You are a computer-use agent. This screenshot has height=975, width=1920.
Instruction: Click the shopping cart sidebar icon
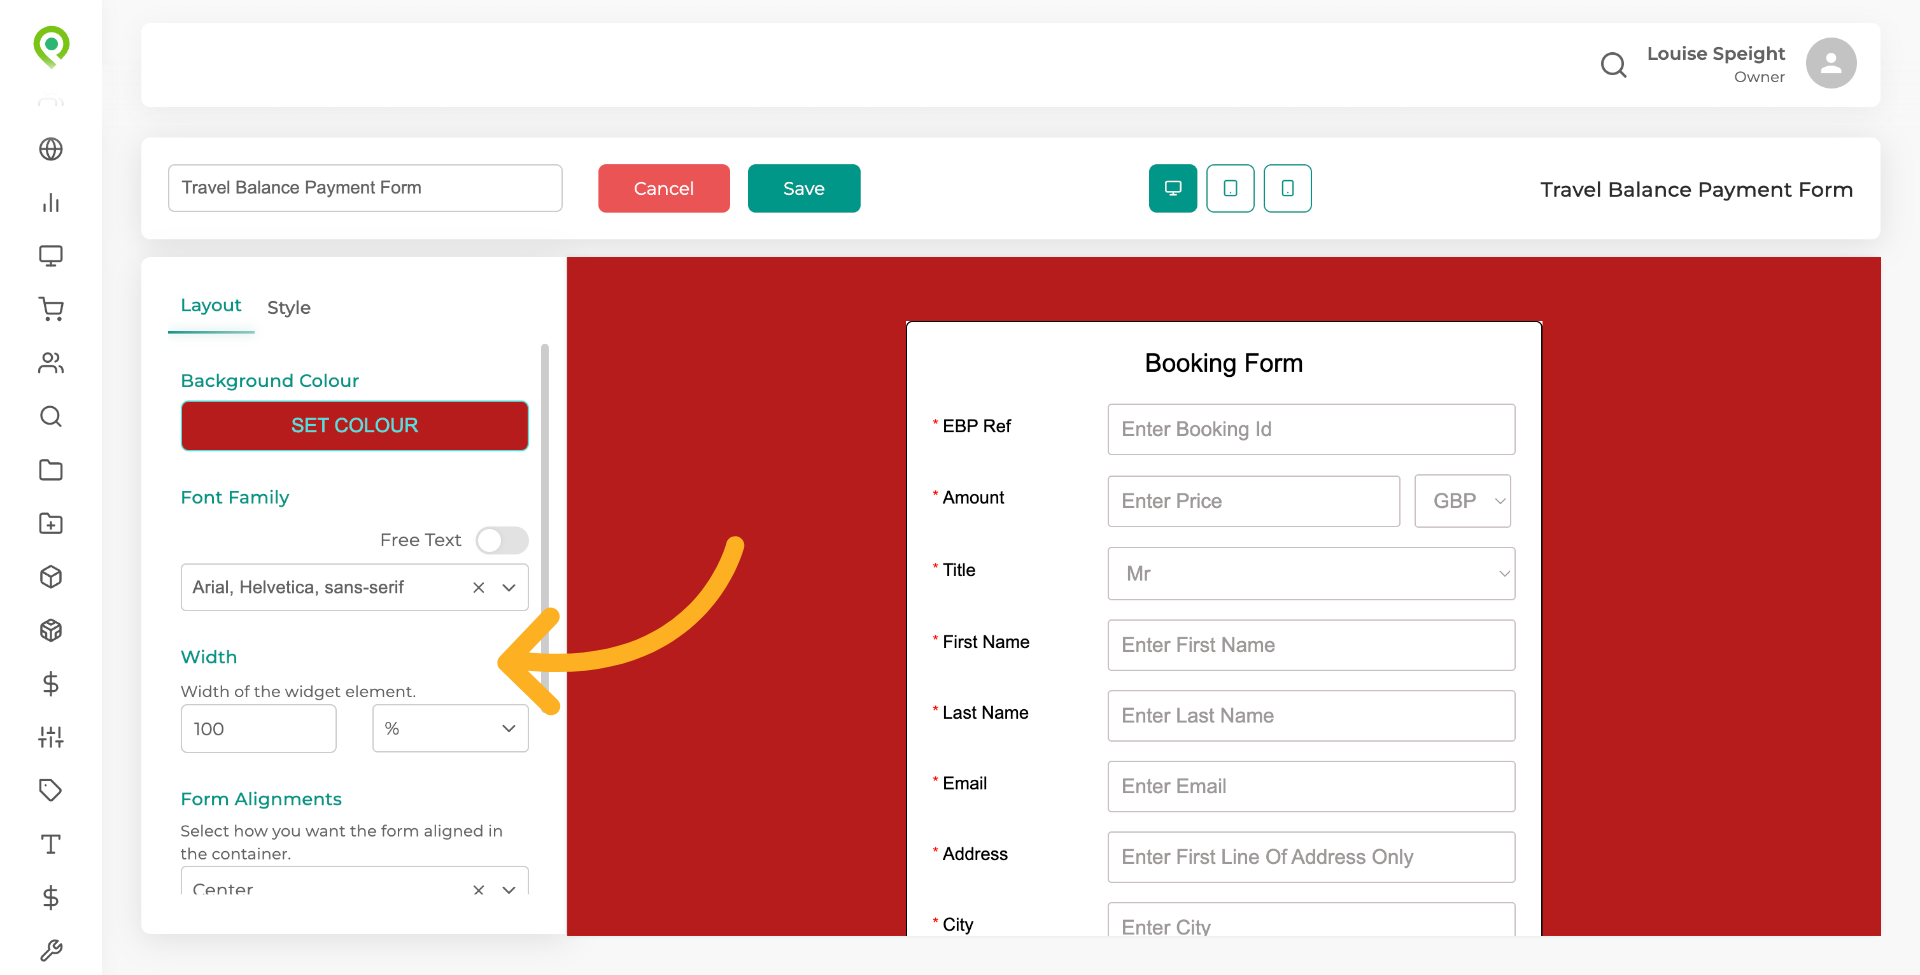pos(51,309)
